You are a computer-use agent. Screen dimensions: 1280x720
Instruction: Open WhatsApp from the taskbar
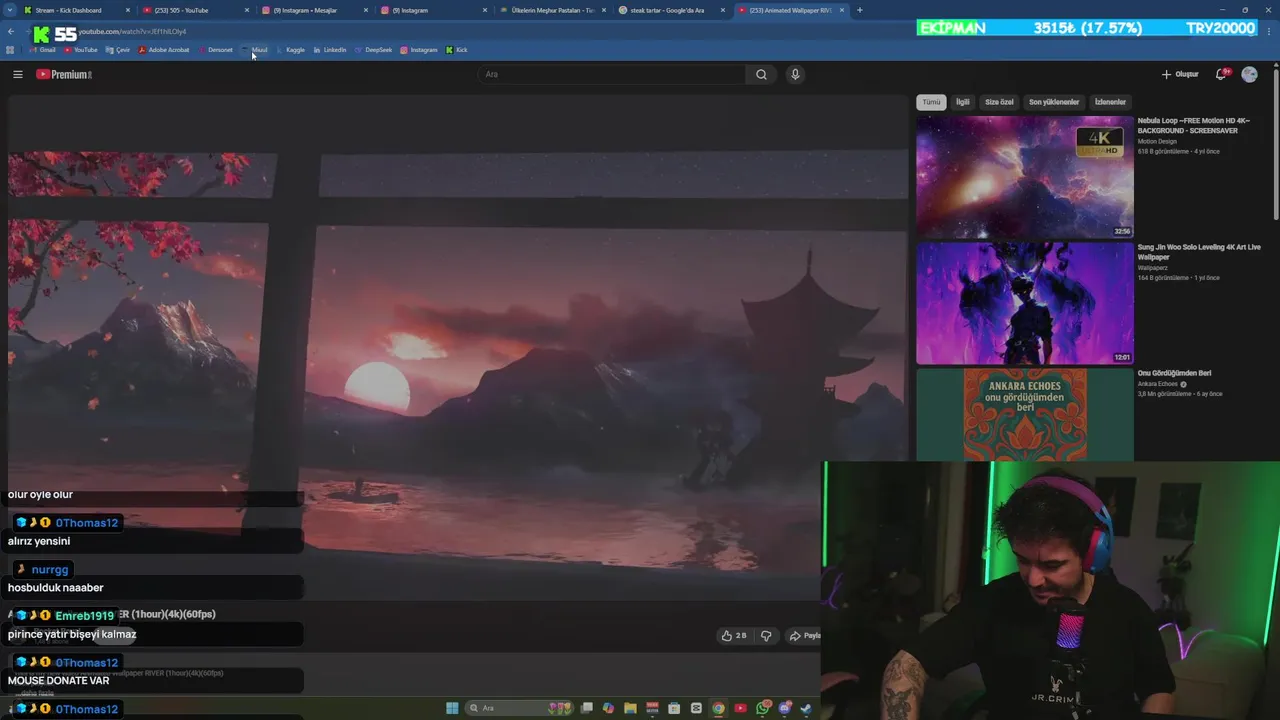pyautogui.click(x=763, y=708)
